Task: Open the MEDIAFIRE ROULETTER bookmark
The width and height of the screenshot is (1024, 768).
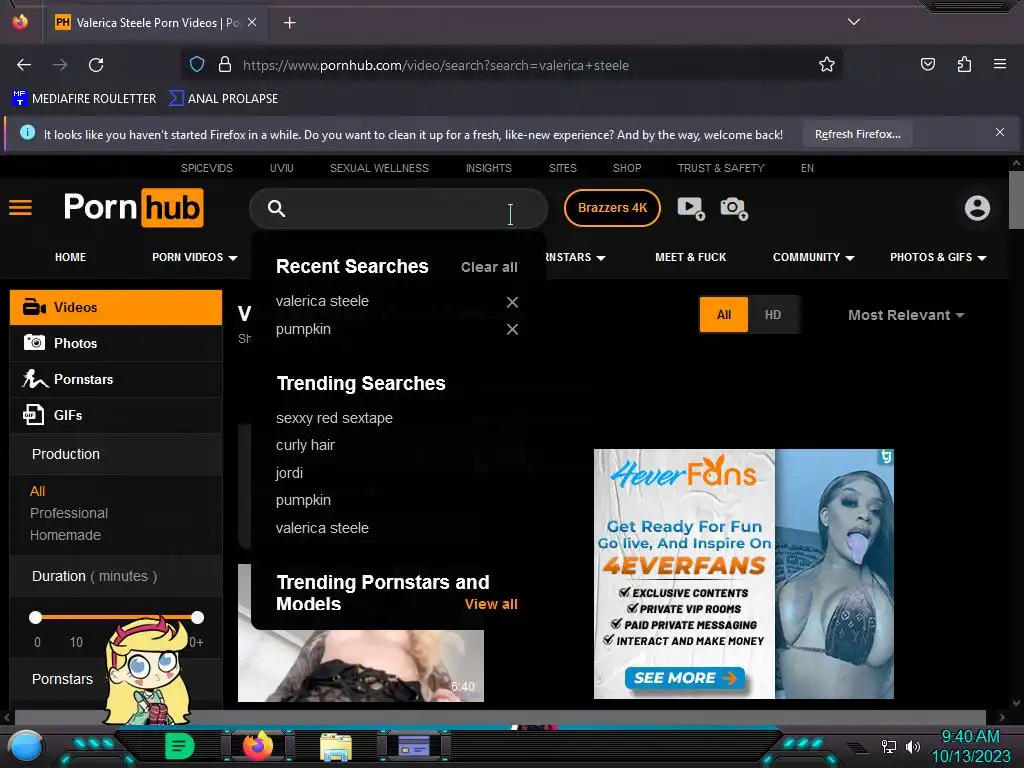Action: (x=84, y=99)
